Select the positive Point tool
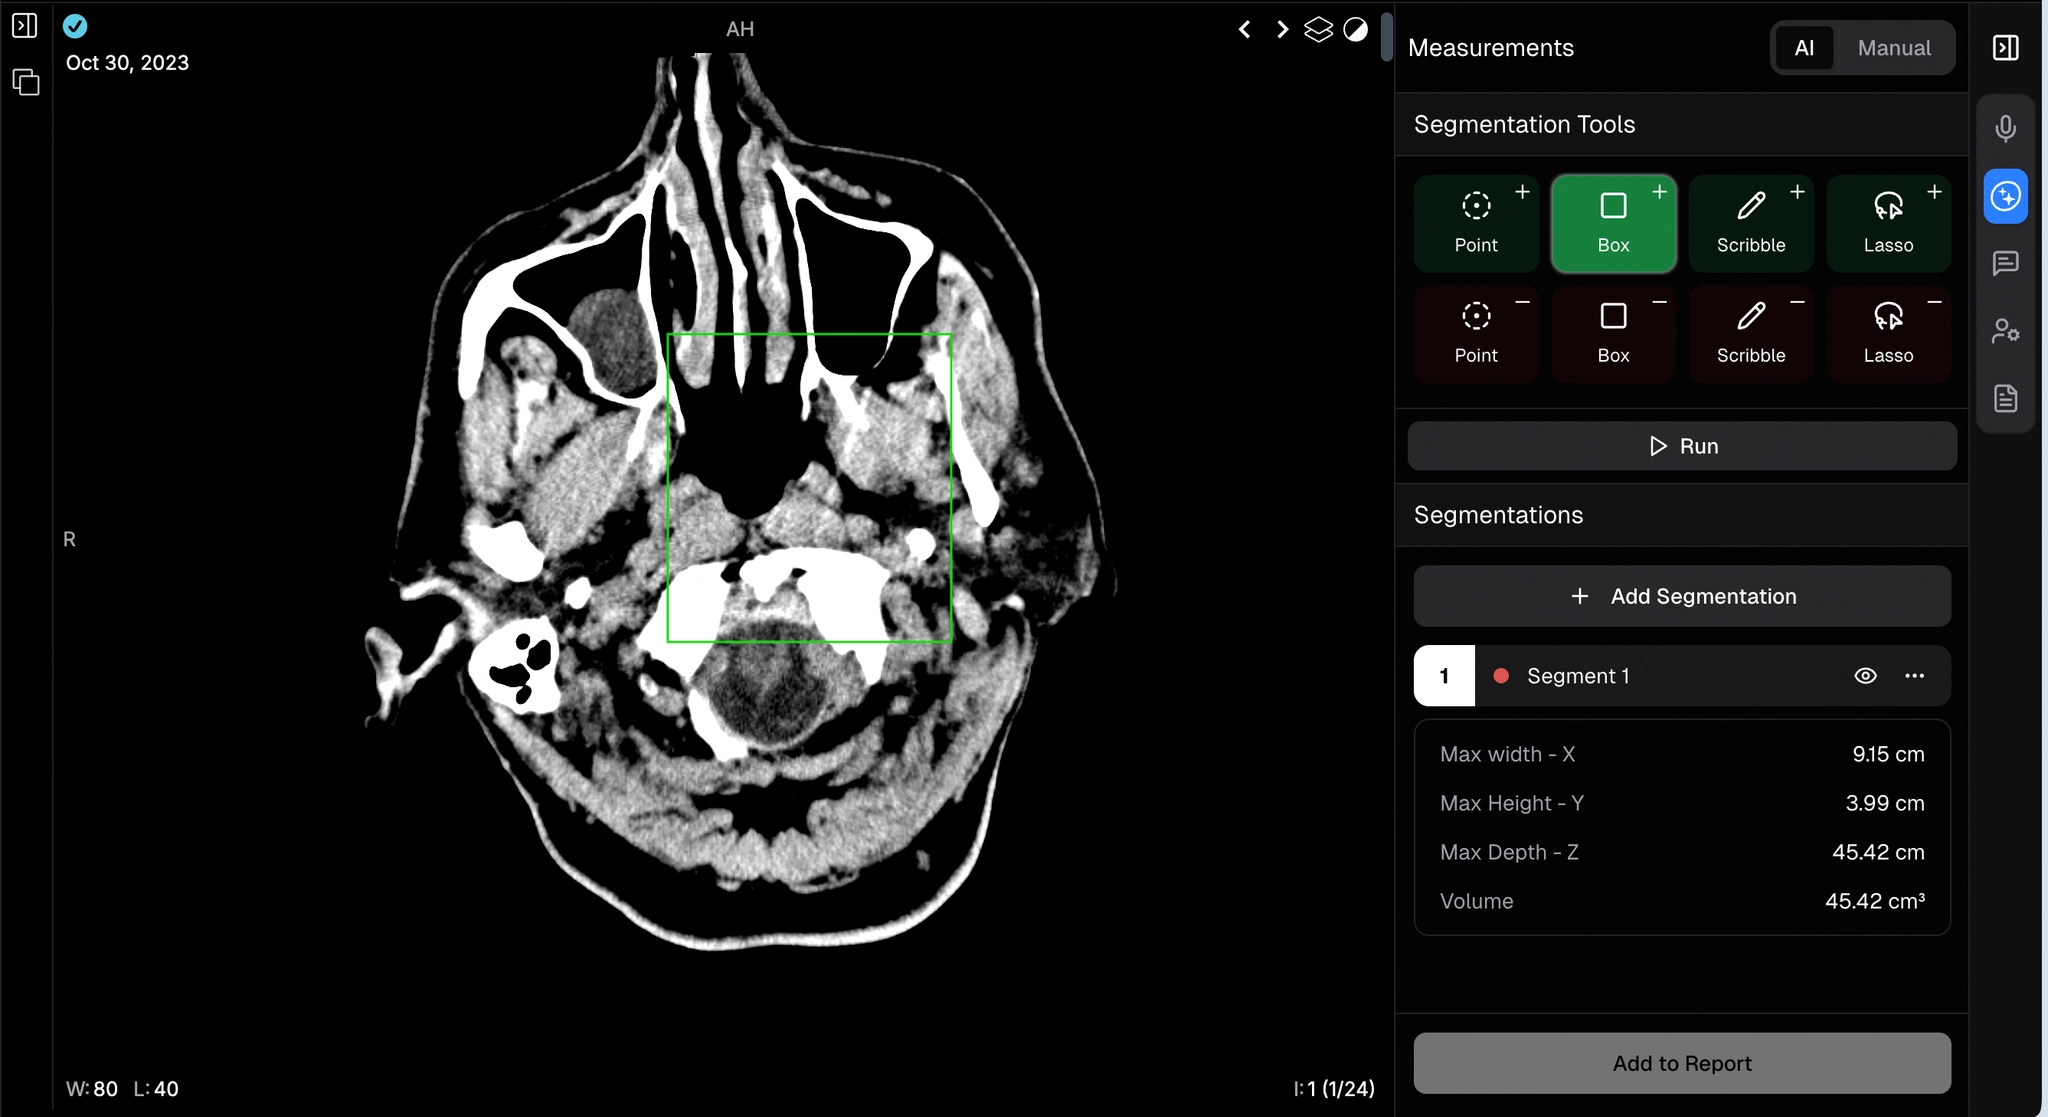This screenshot has width=2048, height=1117. (1476, 223)
